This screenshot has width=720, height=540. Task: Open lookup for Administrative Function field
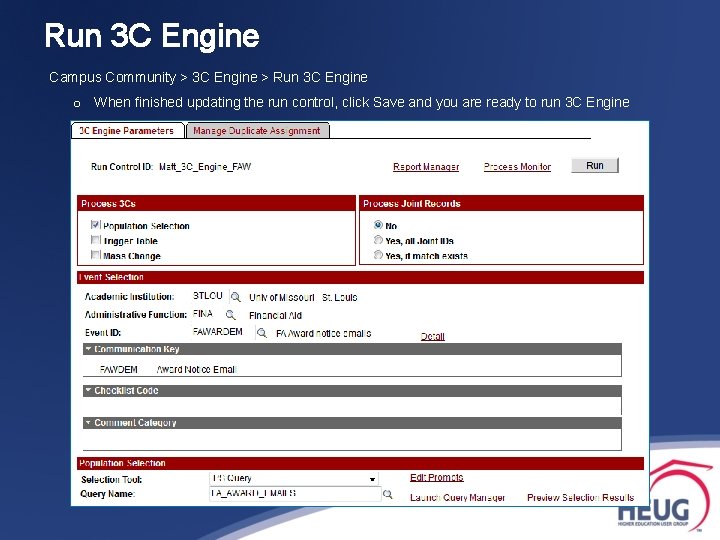(231, 315)
